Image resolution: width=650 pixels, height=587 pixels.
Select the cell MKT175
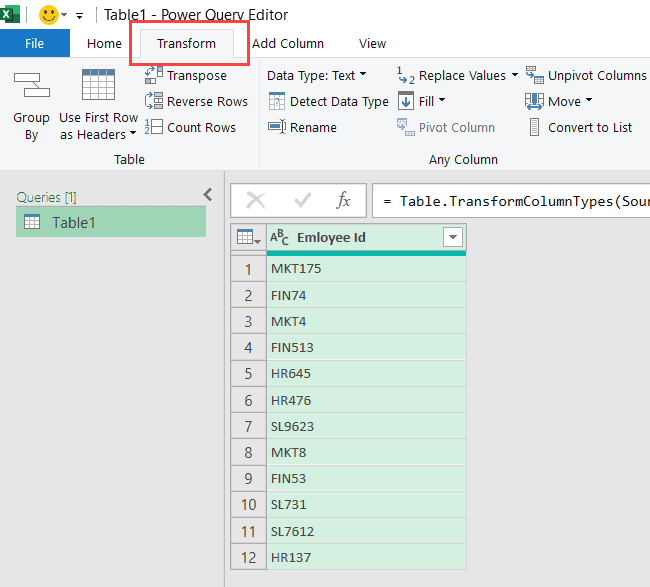366,269
